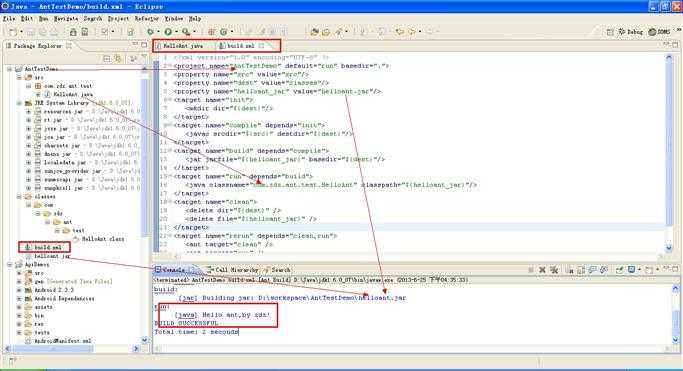
Task: Open the Refactor menu
Action: coord(146,19)
